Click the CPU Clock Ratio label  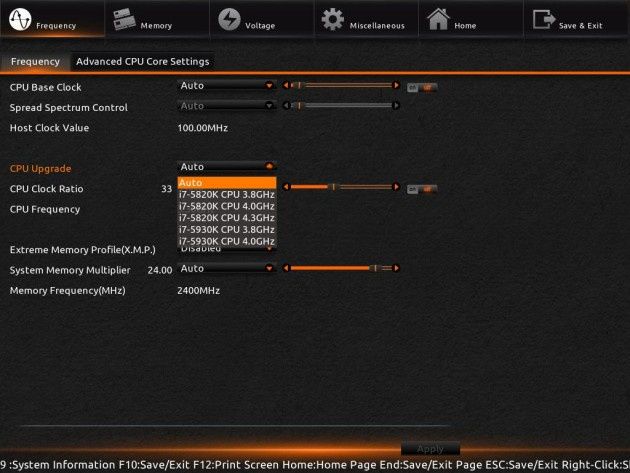coord(47,189)
